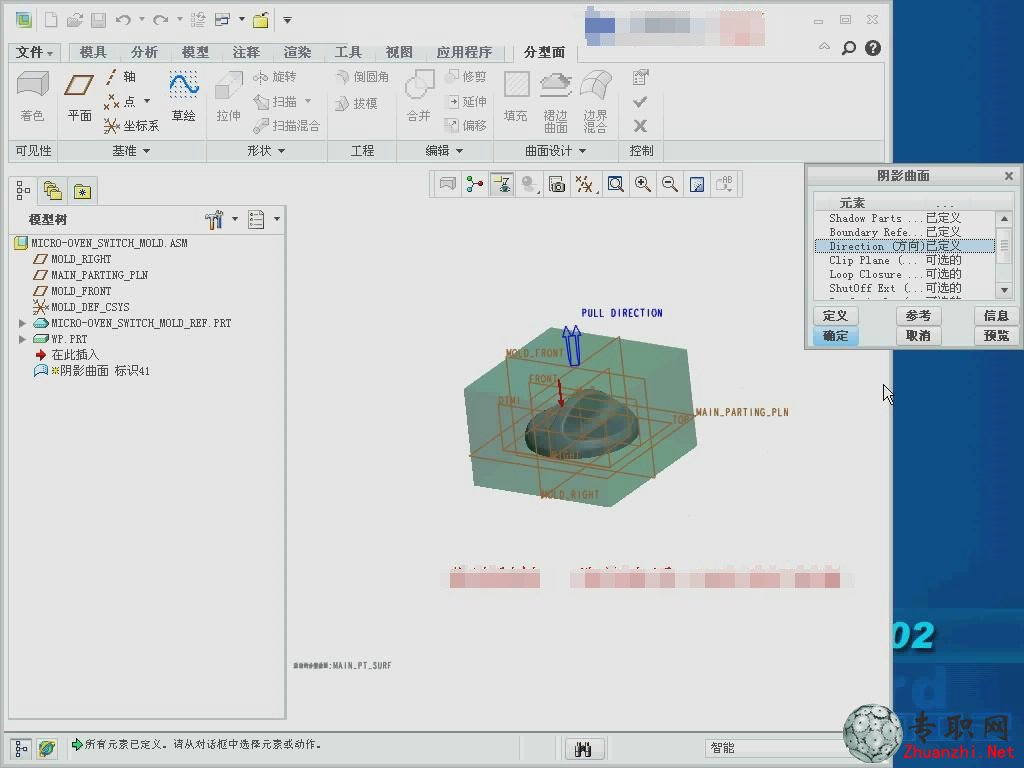Image resolution: width=1024 pixels, height=768 pixels.
Task: Toggle datum display filters icon
Action: (x=584, y=184)
